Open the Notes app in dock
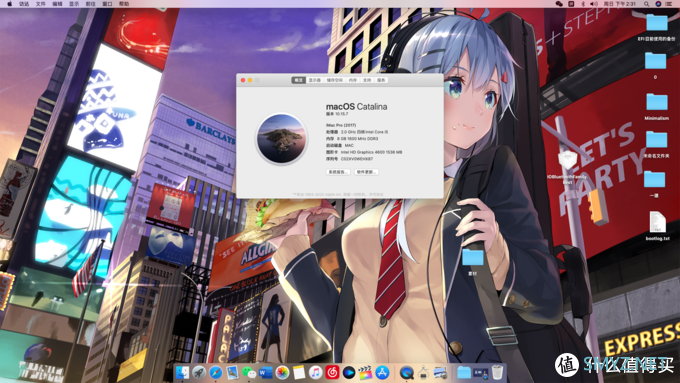The image size is (680, 383). (x=299, y=372)
